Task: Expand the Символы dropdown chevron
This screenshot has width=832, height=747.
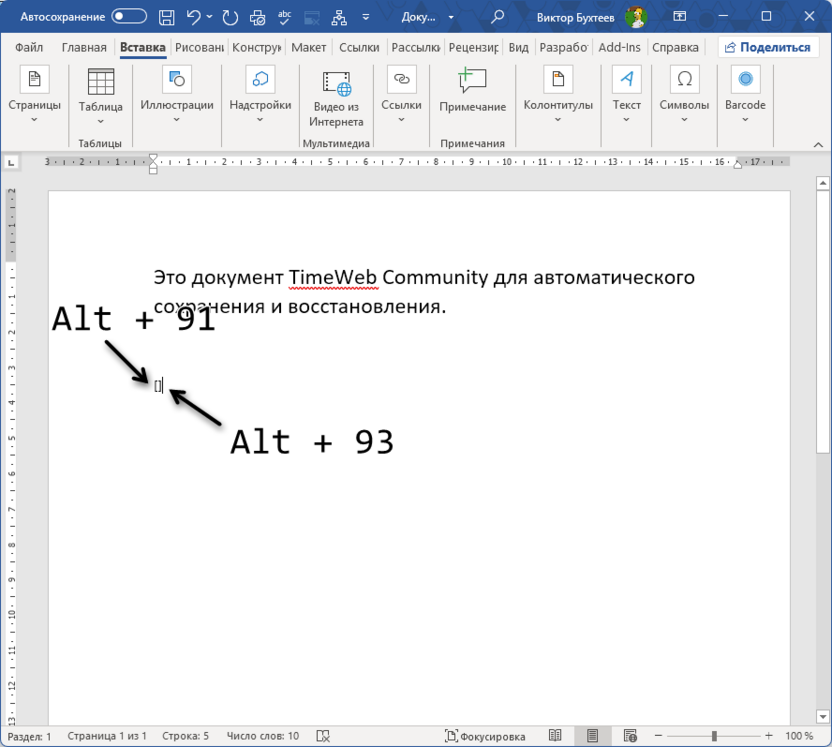Action: click(684, 120)
